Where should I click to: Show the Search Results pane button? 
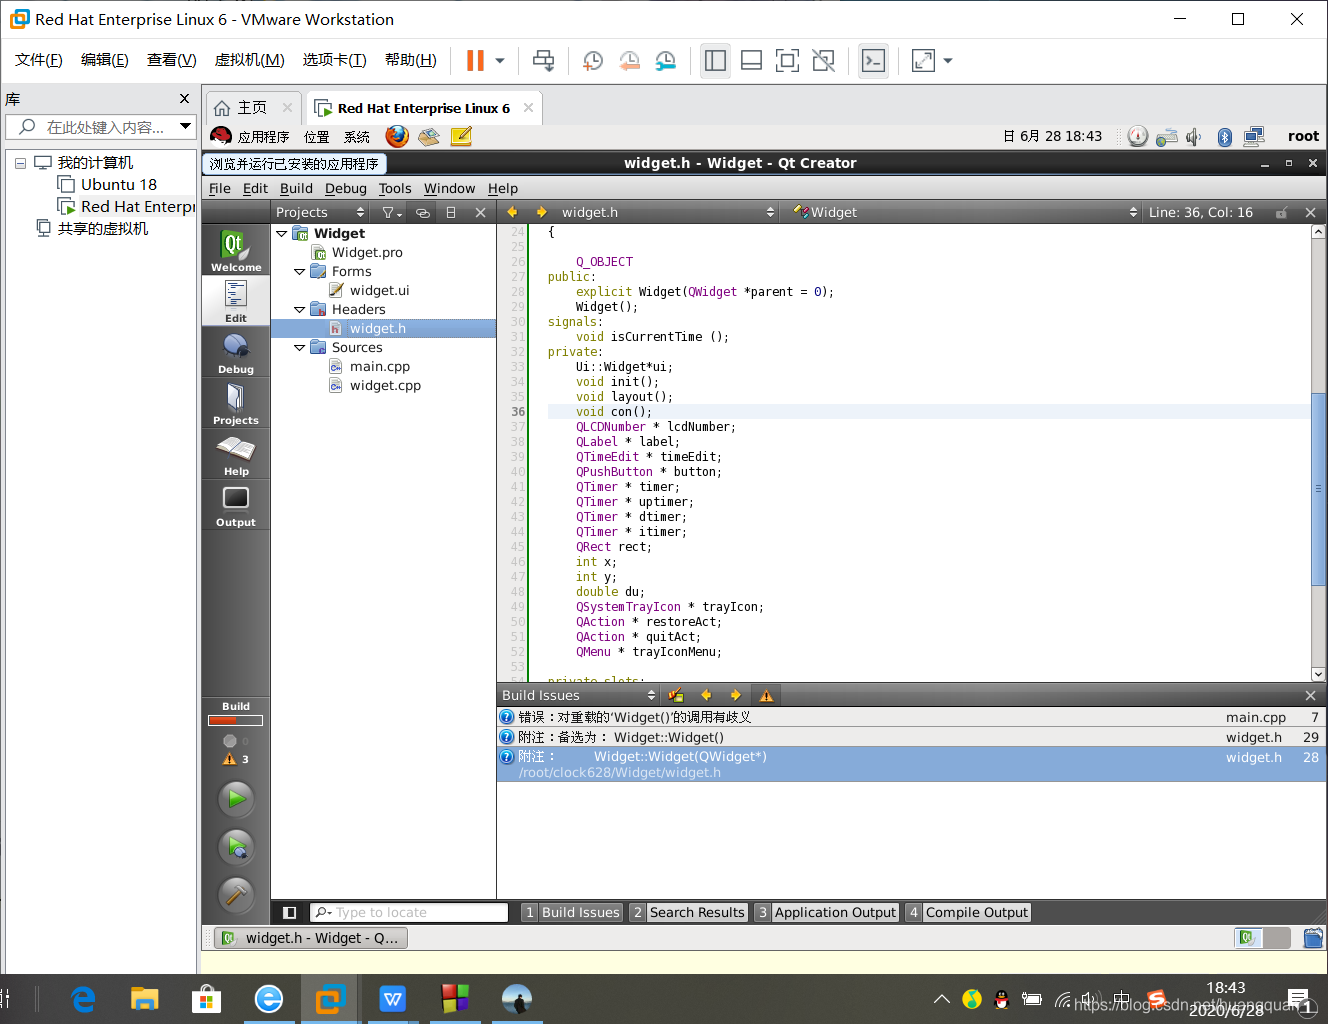(689, 912)
